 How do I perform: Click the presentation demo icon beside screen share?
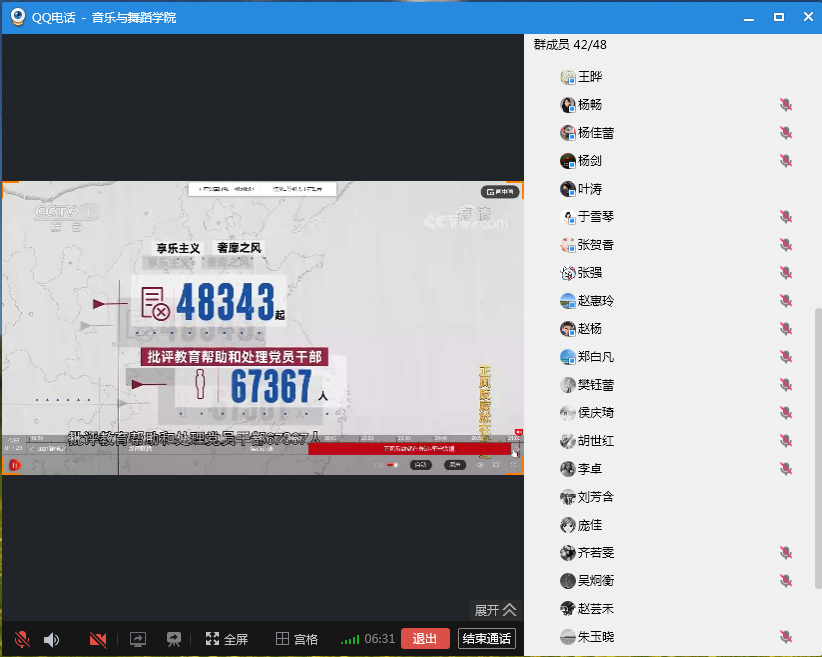(x=173, y=639)
